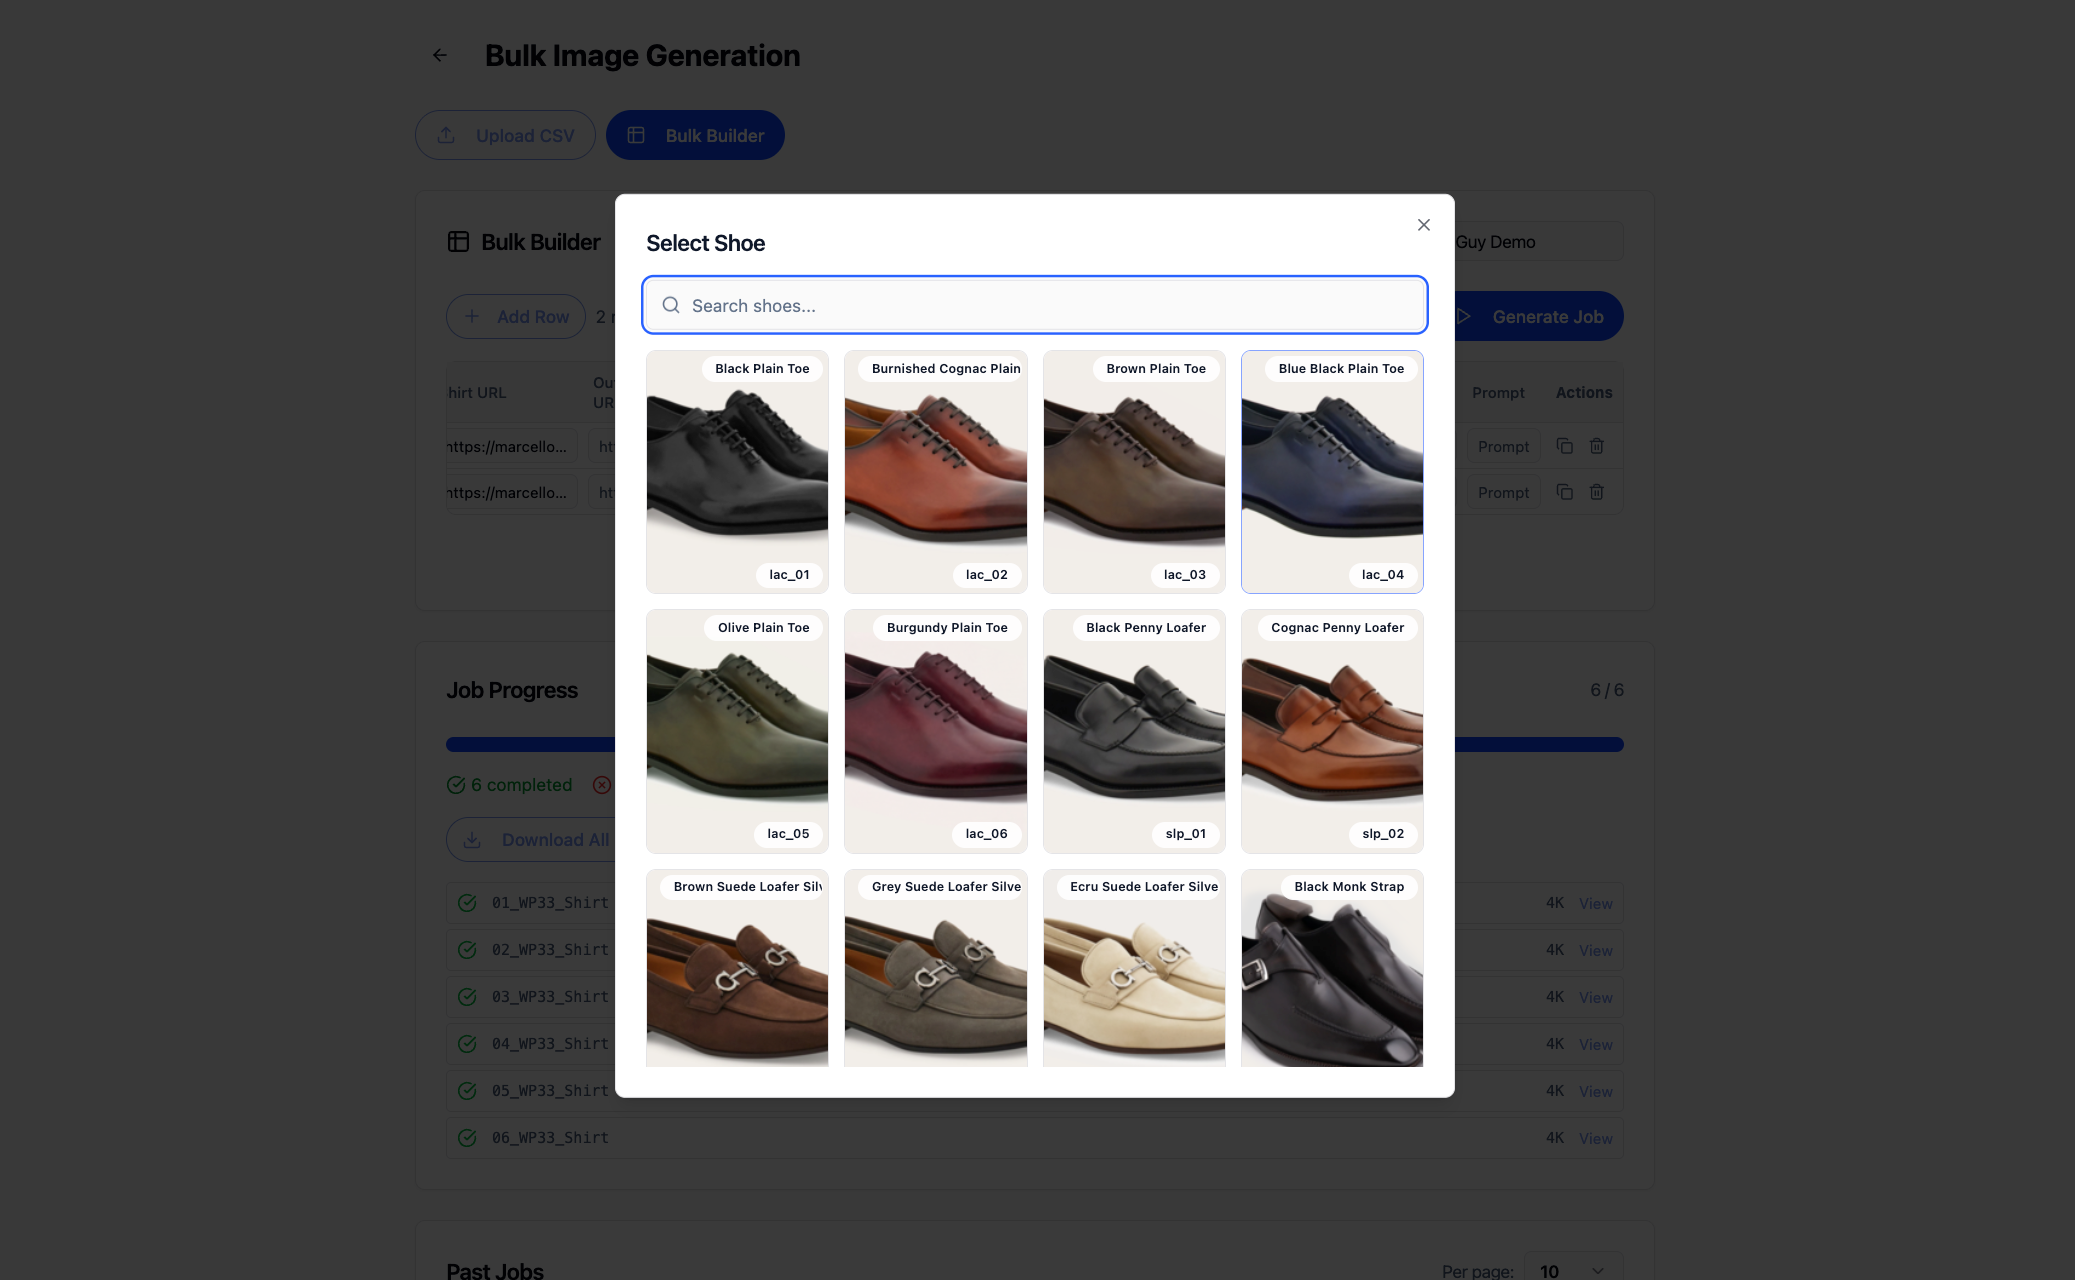Click the Actions column header
The height and width of the screenshot is (1280, 2075).
pos(1584,392)
